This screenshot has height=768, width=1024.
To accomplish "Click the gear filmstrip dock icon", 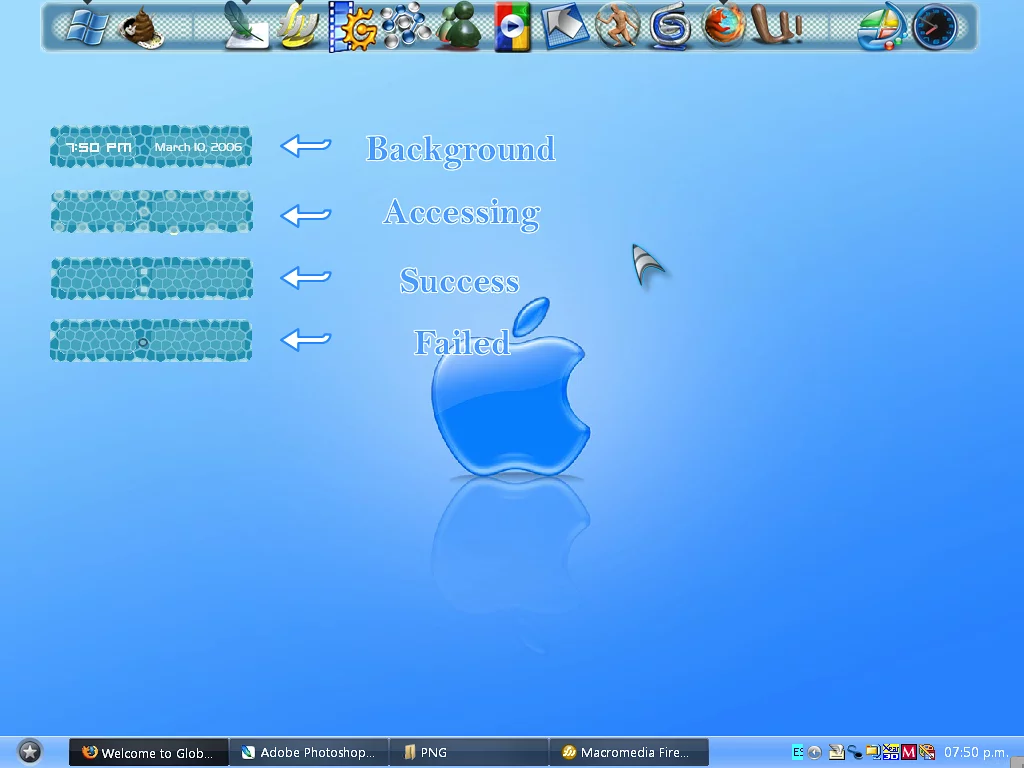I will coord(352,27).
